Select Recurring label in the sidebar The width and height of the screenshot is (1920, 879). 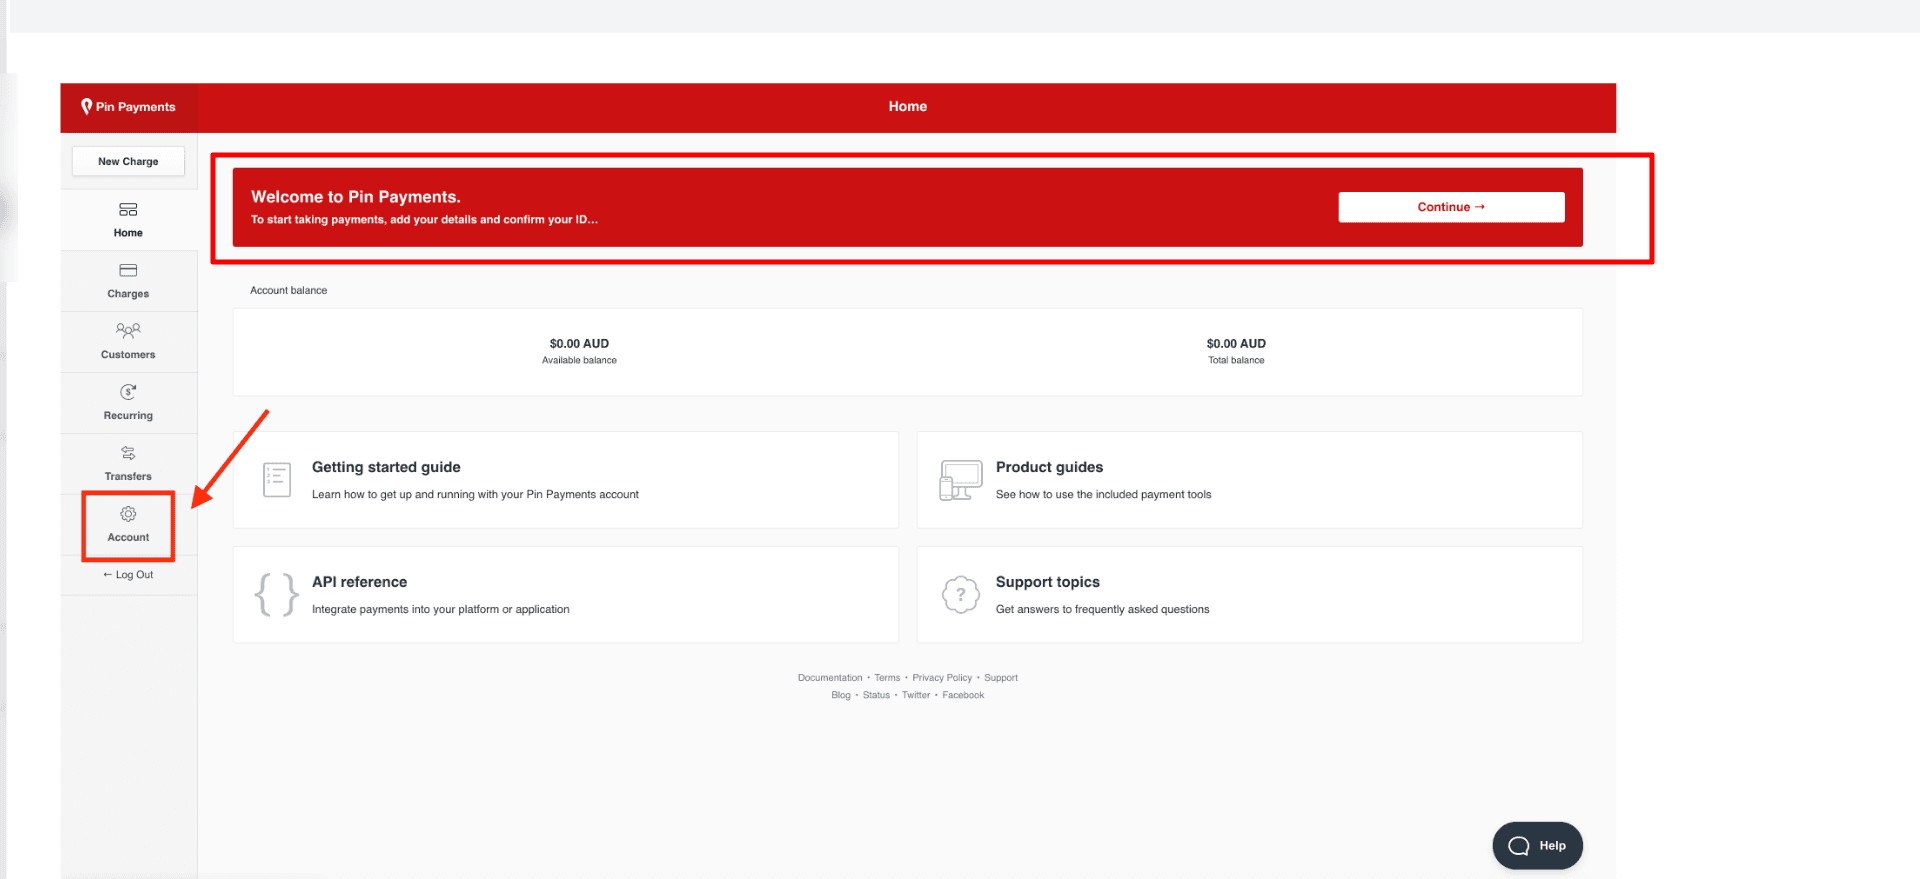[x=128, y=416]
